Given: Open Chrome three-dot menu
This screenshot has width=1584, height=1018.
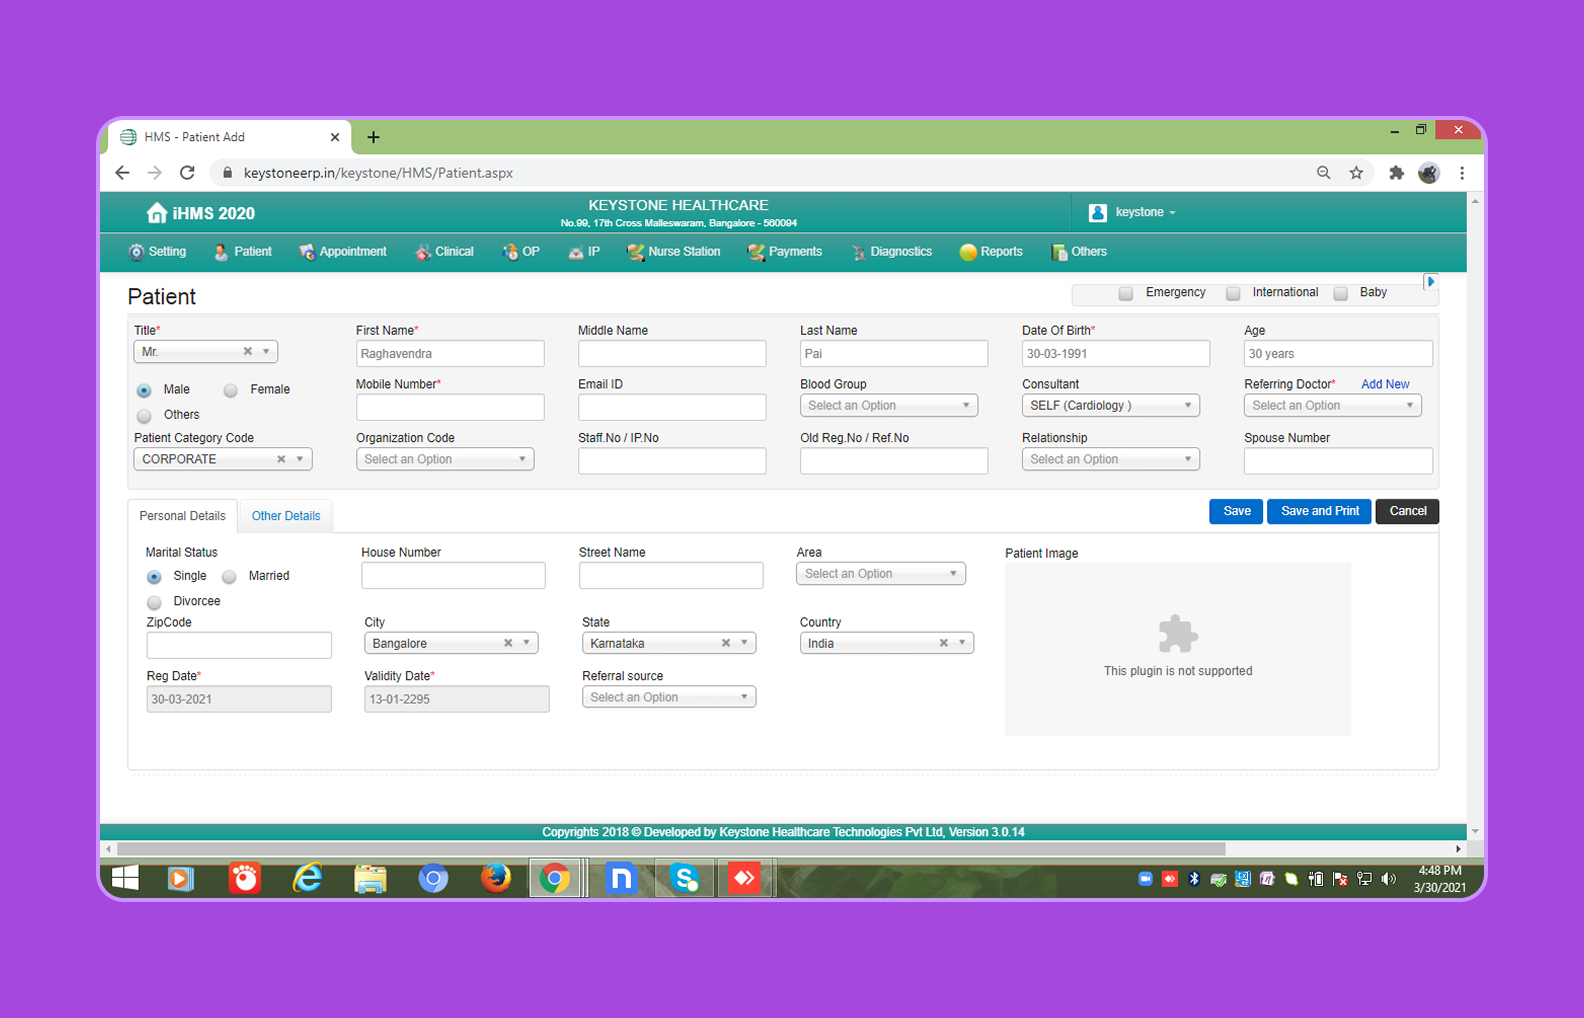Looking at the screenshot, I should click(1462, 173).
